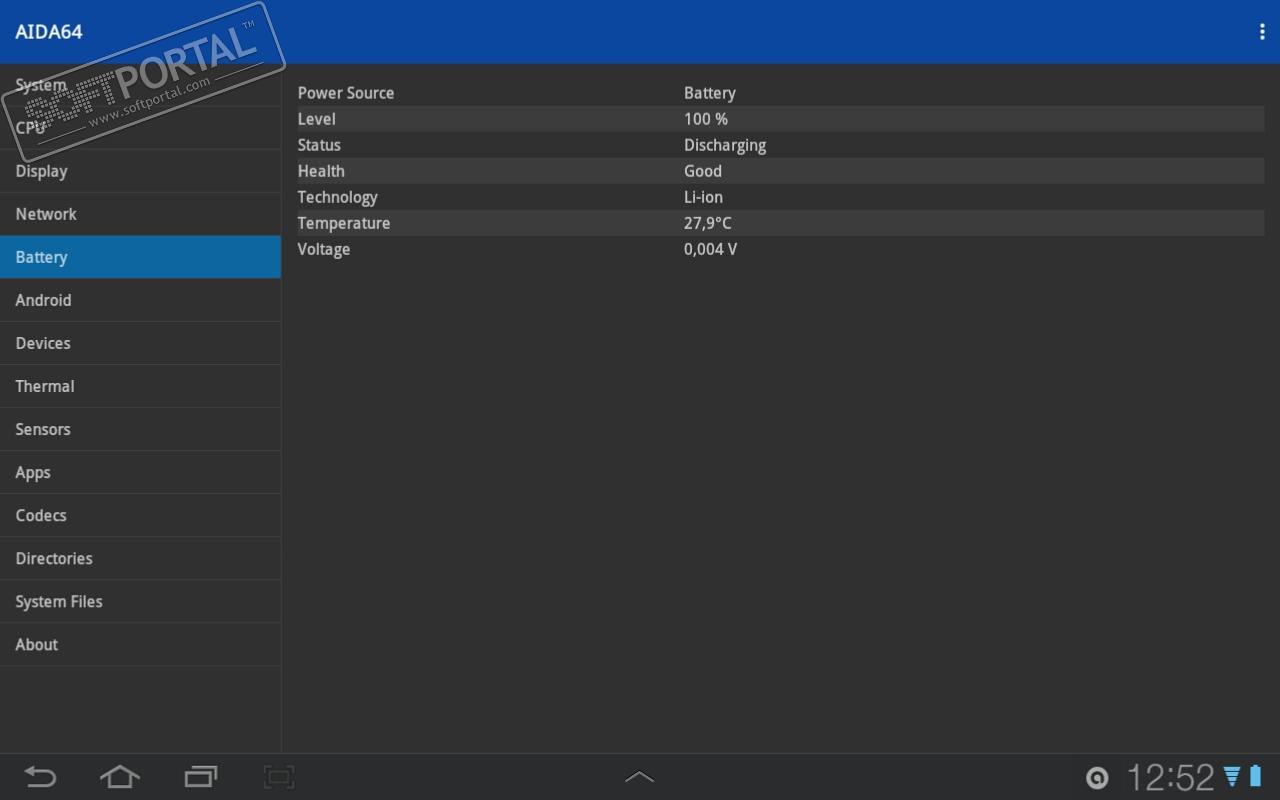Image resolution: width=1280 pixels, height=800 pixels.
Task: Select the Temperature label
Action: click(x=344, y=223)
